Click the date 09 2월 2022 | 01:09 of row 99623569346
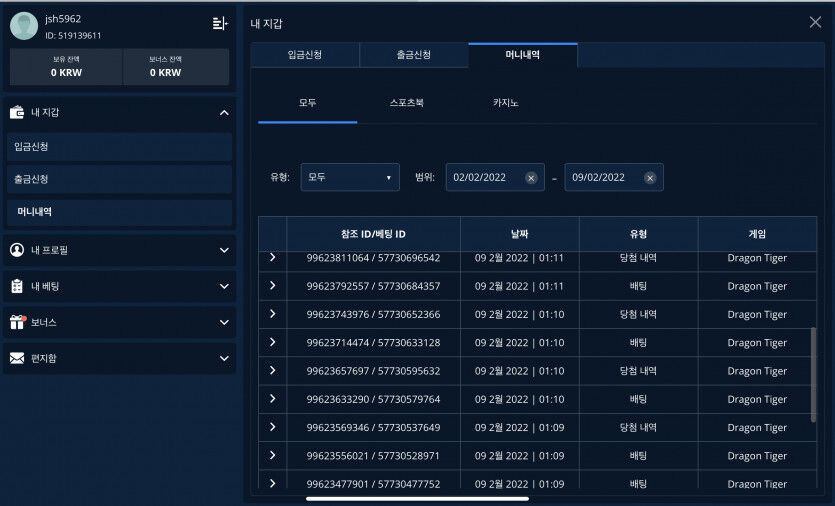The height and width of the screenshot is (506, 835). tap(520, 427)
